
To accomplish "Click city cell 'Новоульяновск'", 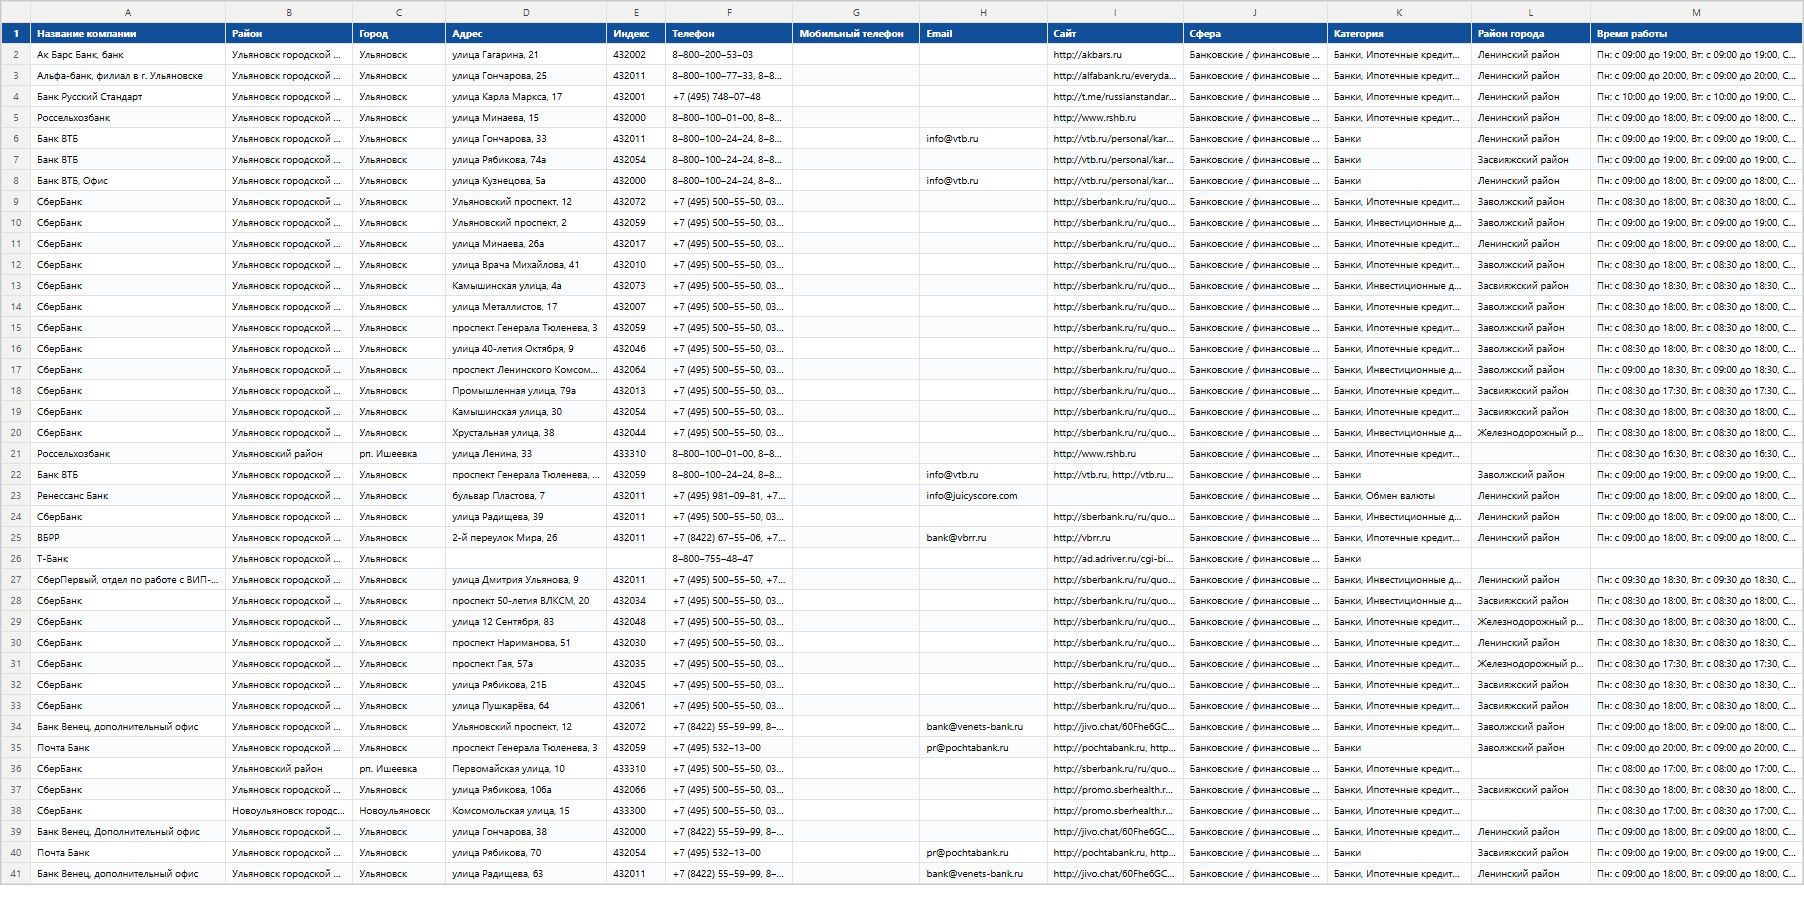I will (x=399, y=811).
